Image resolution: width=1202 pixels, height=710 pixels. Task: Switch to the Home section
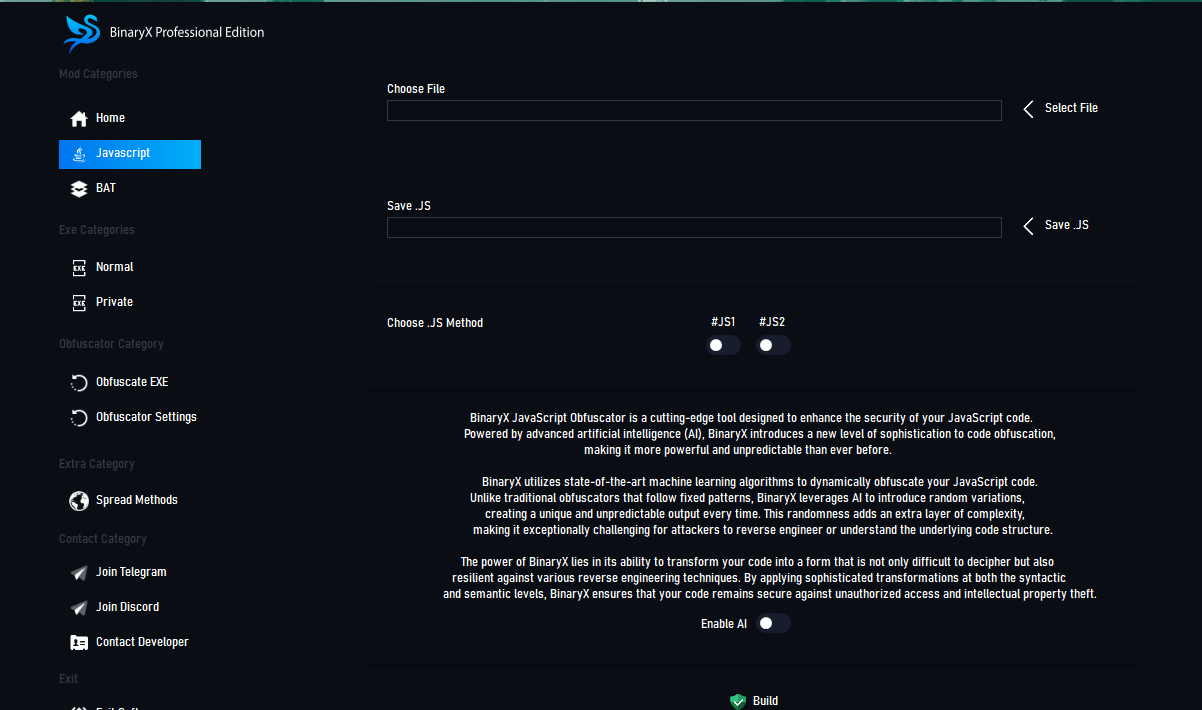click(110, 118)
